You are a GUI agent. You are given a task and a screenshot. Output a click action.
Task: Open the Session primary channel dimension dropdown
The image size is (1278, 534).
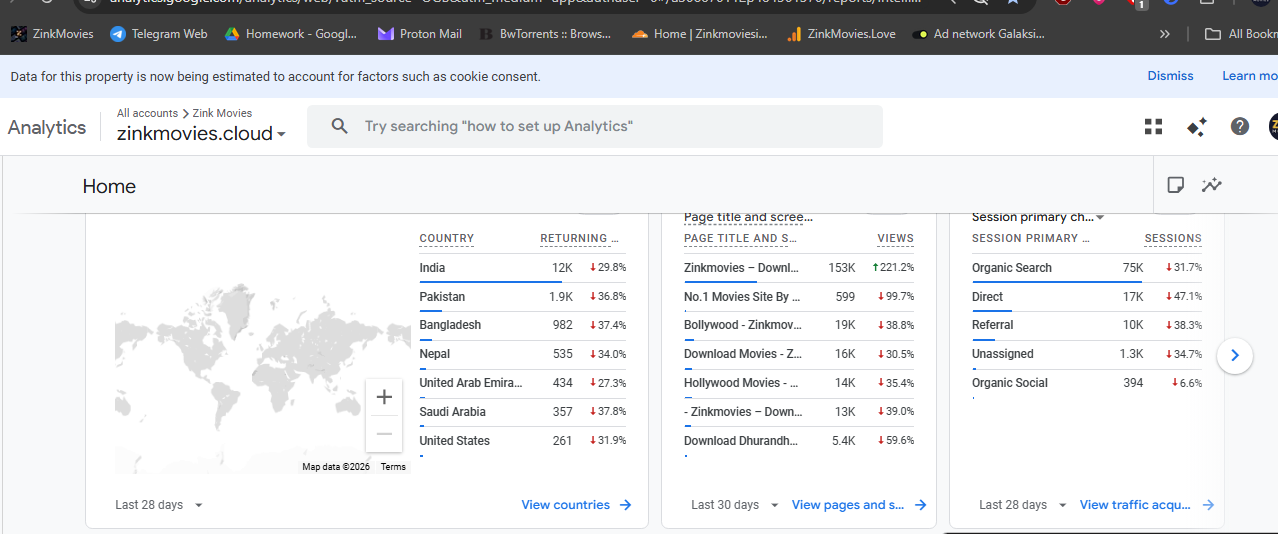(1038, 217)
